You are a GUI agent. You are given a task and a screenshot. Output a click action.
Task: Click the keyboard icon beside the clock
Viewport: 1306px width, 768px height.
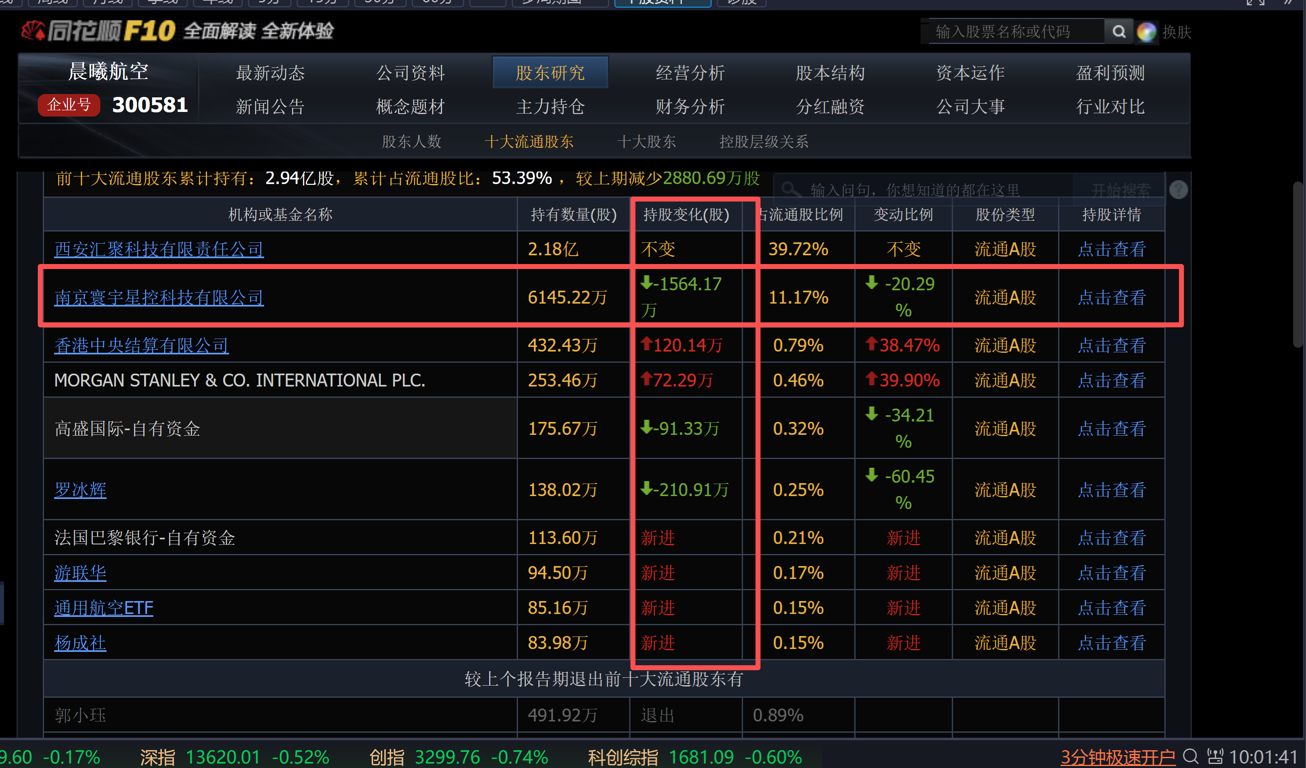(x=1215, y=757)
